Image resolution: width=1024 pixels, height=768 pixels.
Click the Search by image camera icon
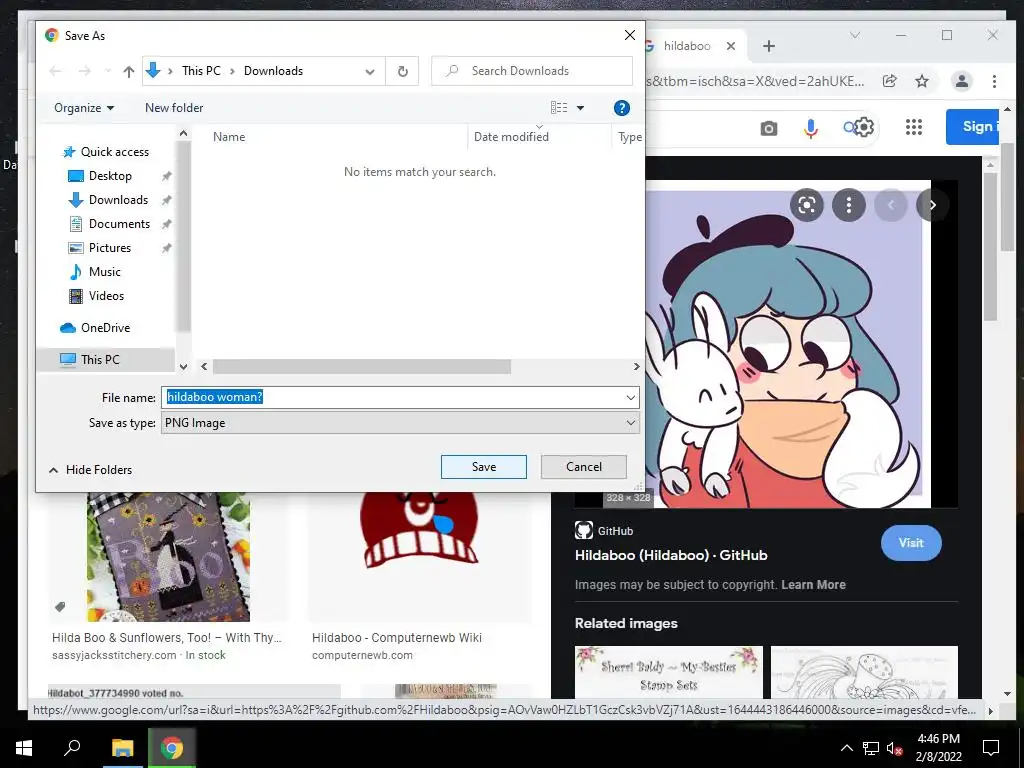769,128
